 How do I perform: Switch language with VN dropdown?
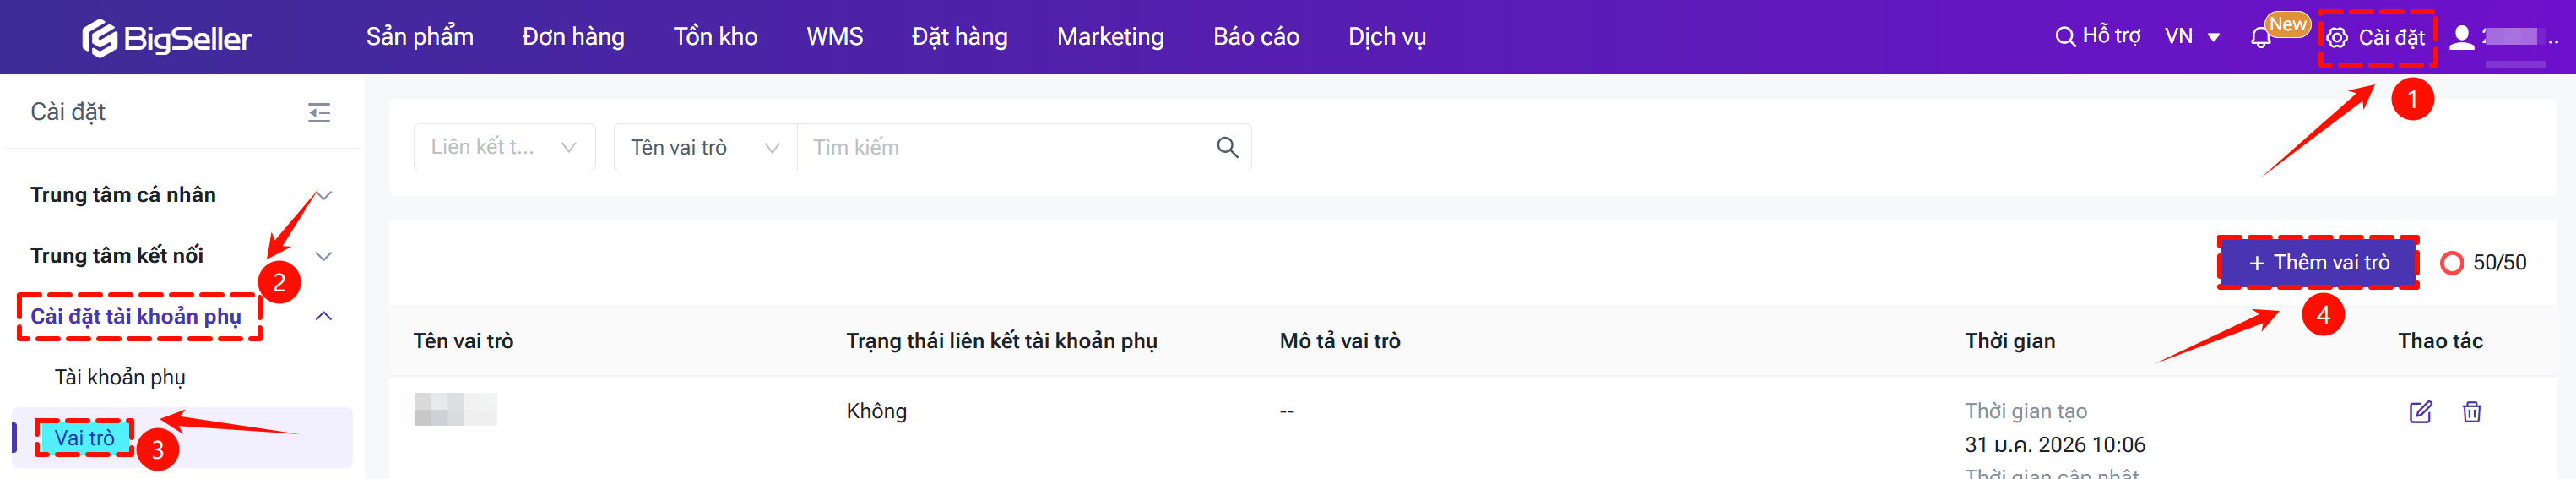pyautogui.click(x=2192, y=37)
